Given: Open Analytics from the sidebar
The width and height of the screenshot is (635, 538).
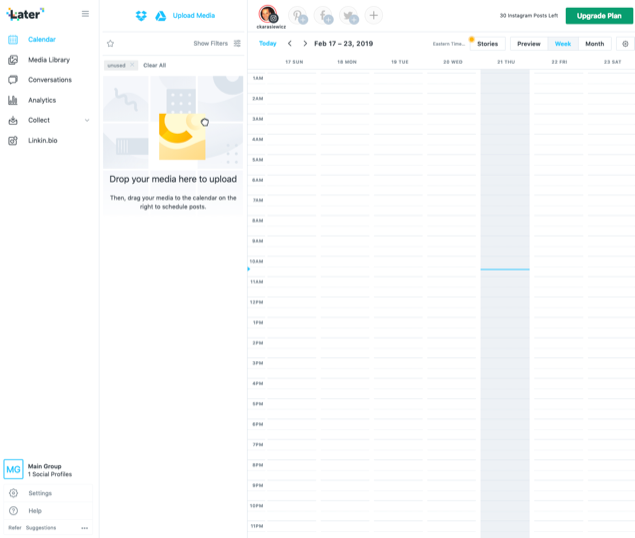Looking at the screenshot, I should [x=42, y=100].
